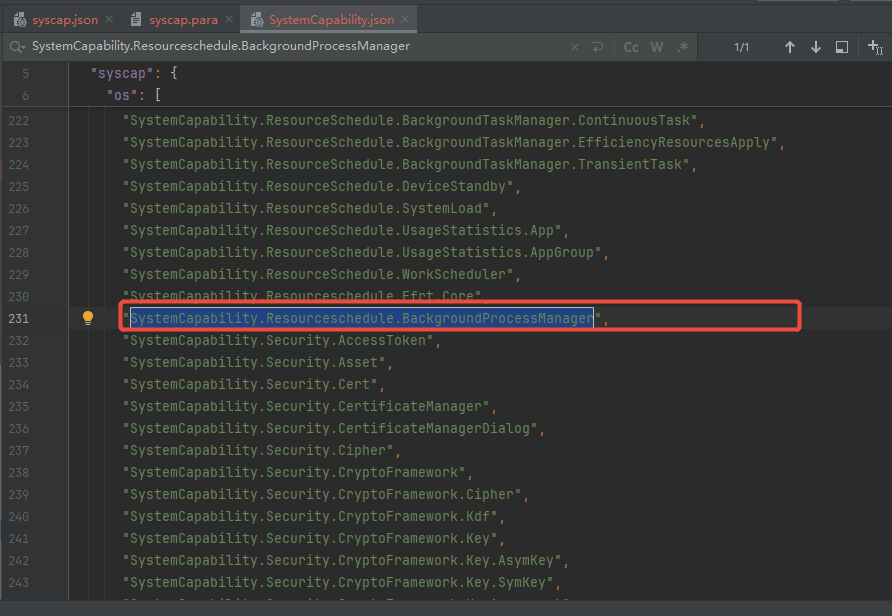Toggle Regex (.*) search option
892x616 pixels.
(x=683, y=47)
